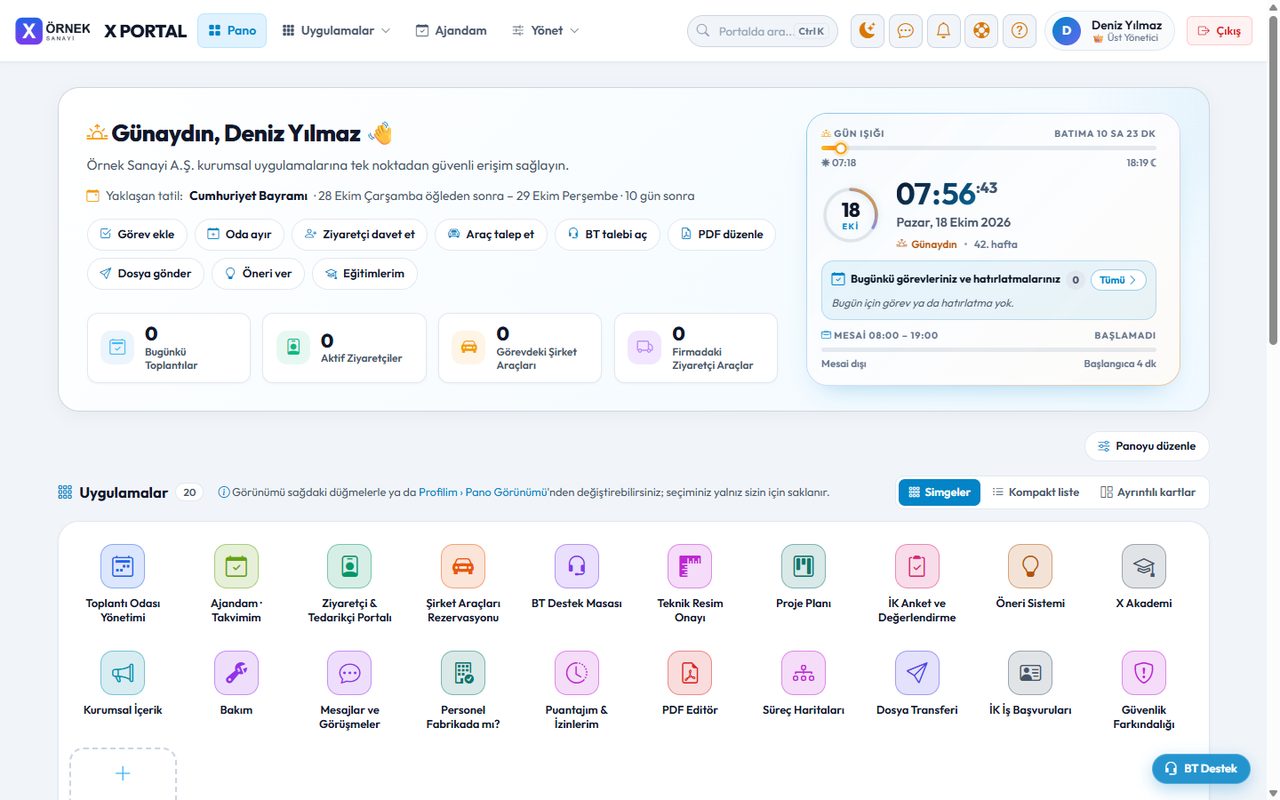Image resolution: width=1280 pixels, height=800 pixels.
Task: Open İK Anket ve Değerlendirme icon
Action: [x=917, y=566]
